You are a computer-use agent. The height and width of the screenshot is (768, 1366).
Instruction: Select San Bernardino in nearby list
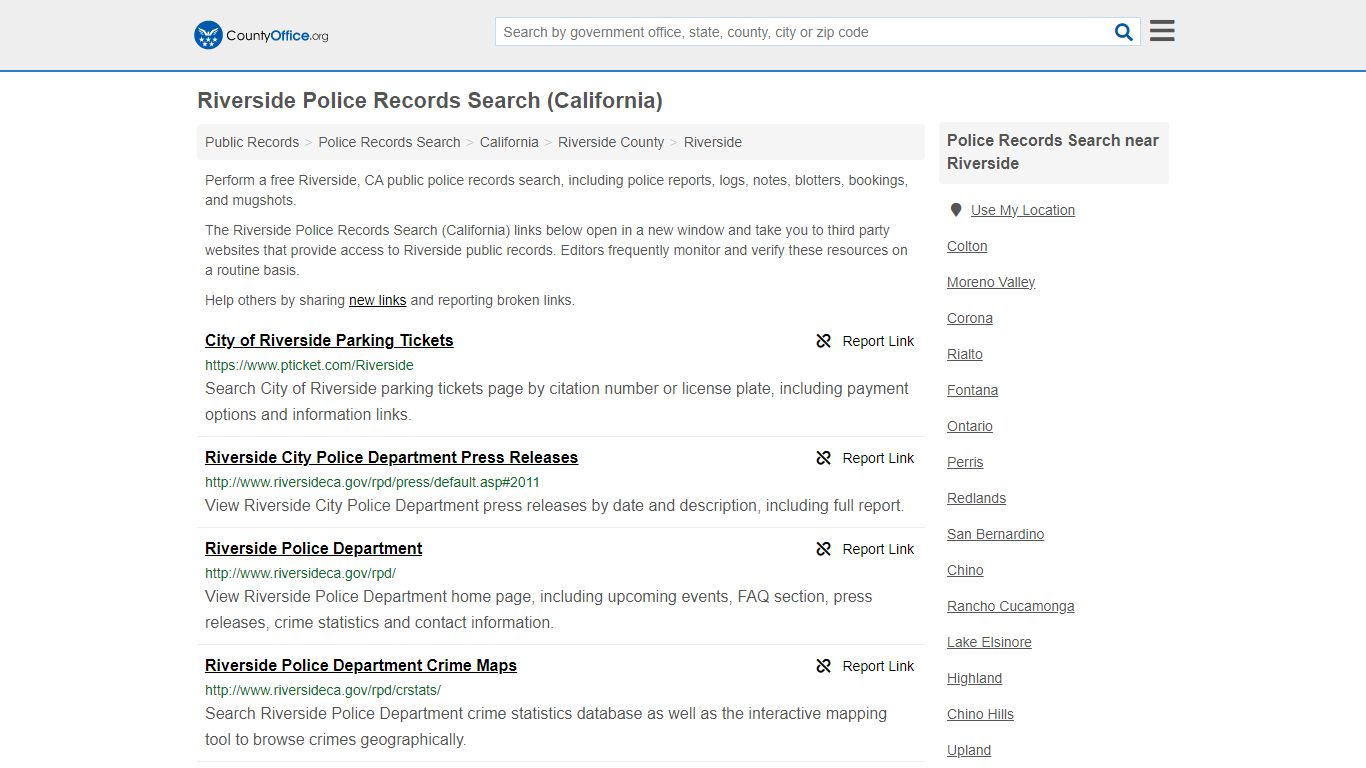coord(996,534)
